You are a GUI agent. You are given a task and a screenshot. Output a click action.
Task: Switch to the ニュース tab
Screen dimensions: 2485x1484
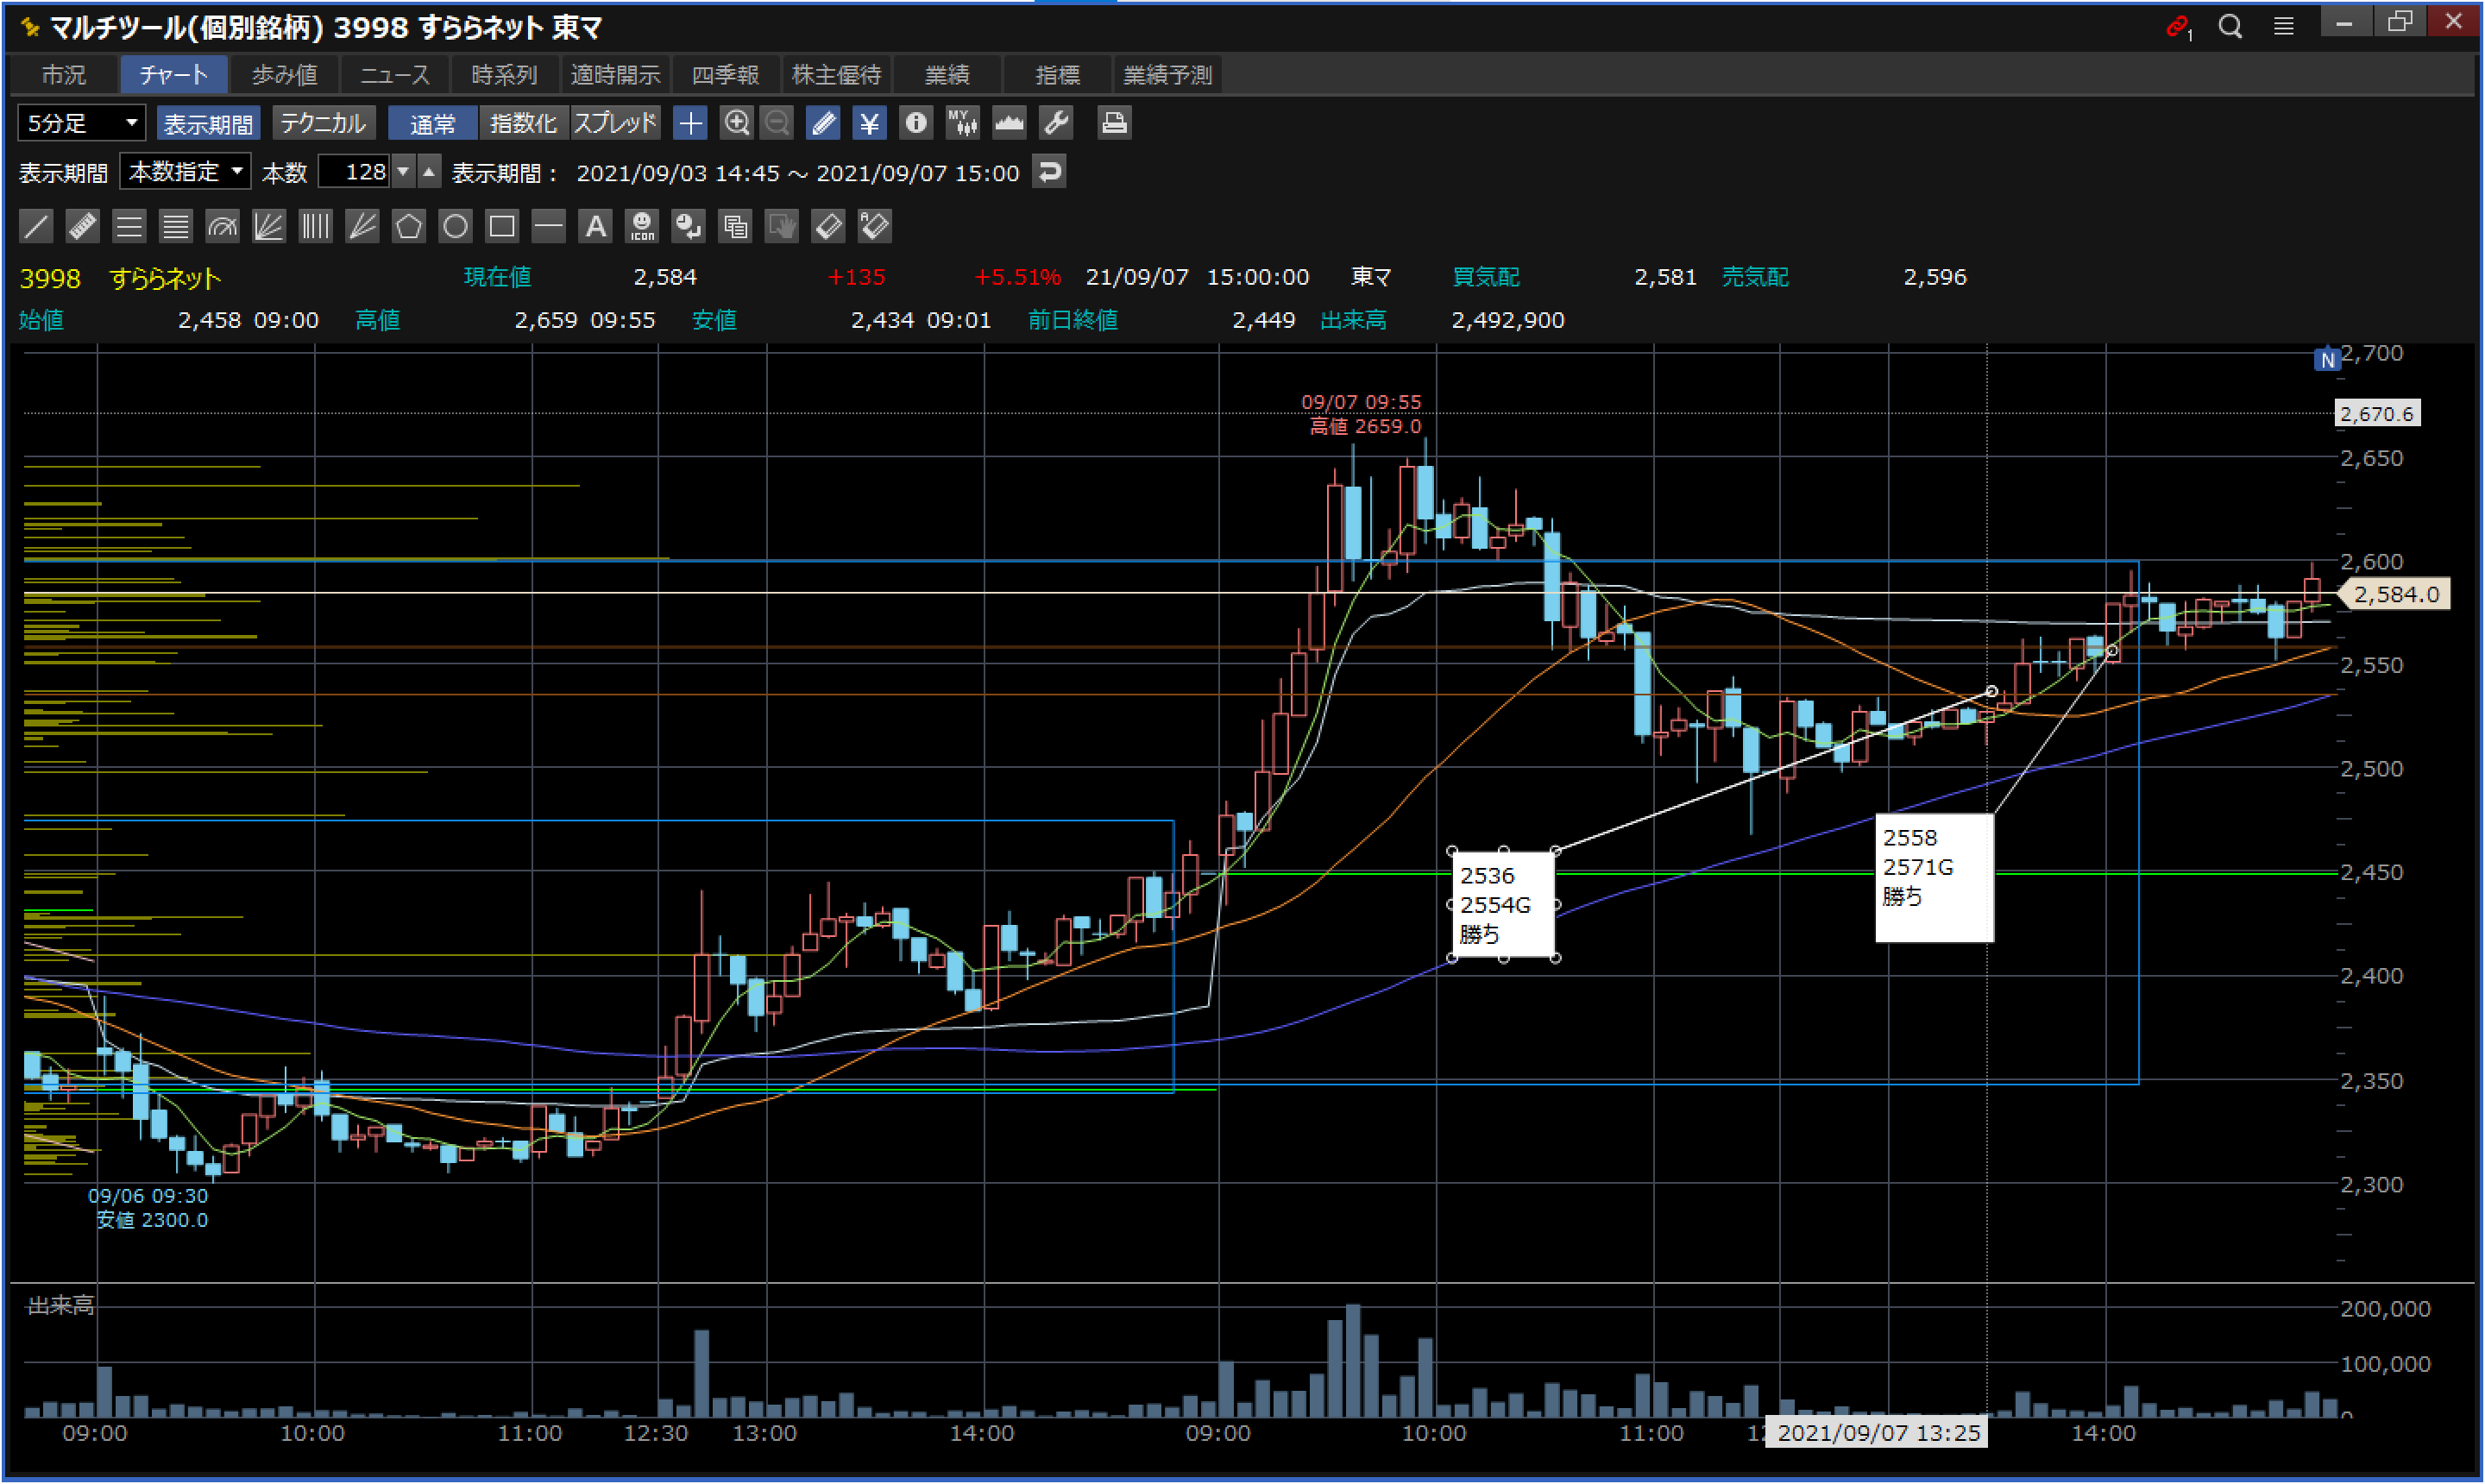click(x=394, y=75)
